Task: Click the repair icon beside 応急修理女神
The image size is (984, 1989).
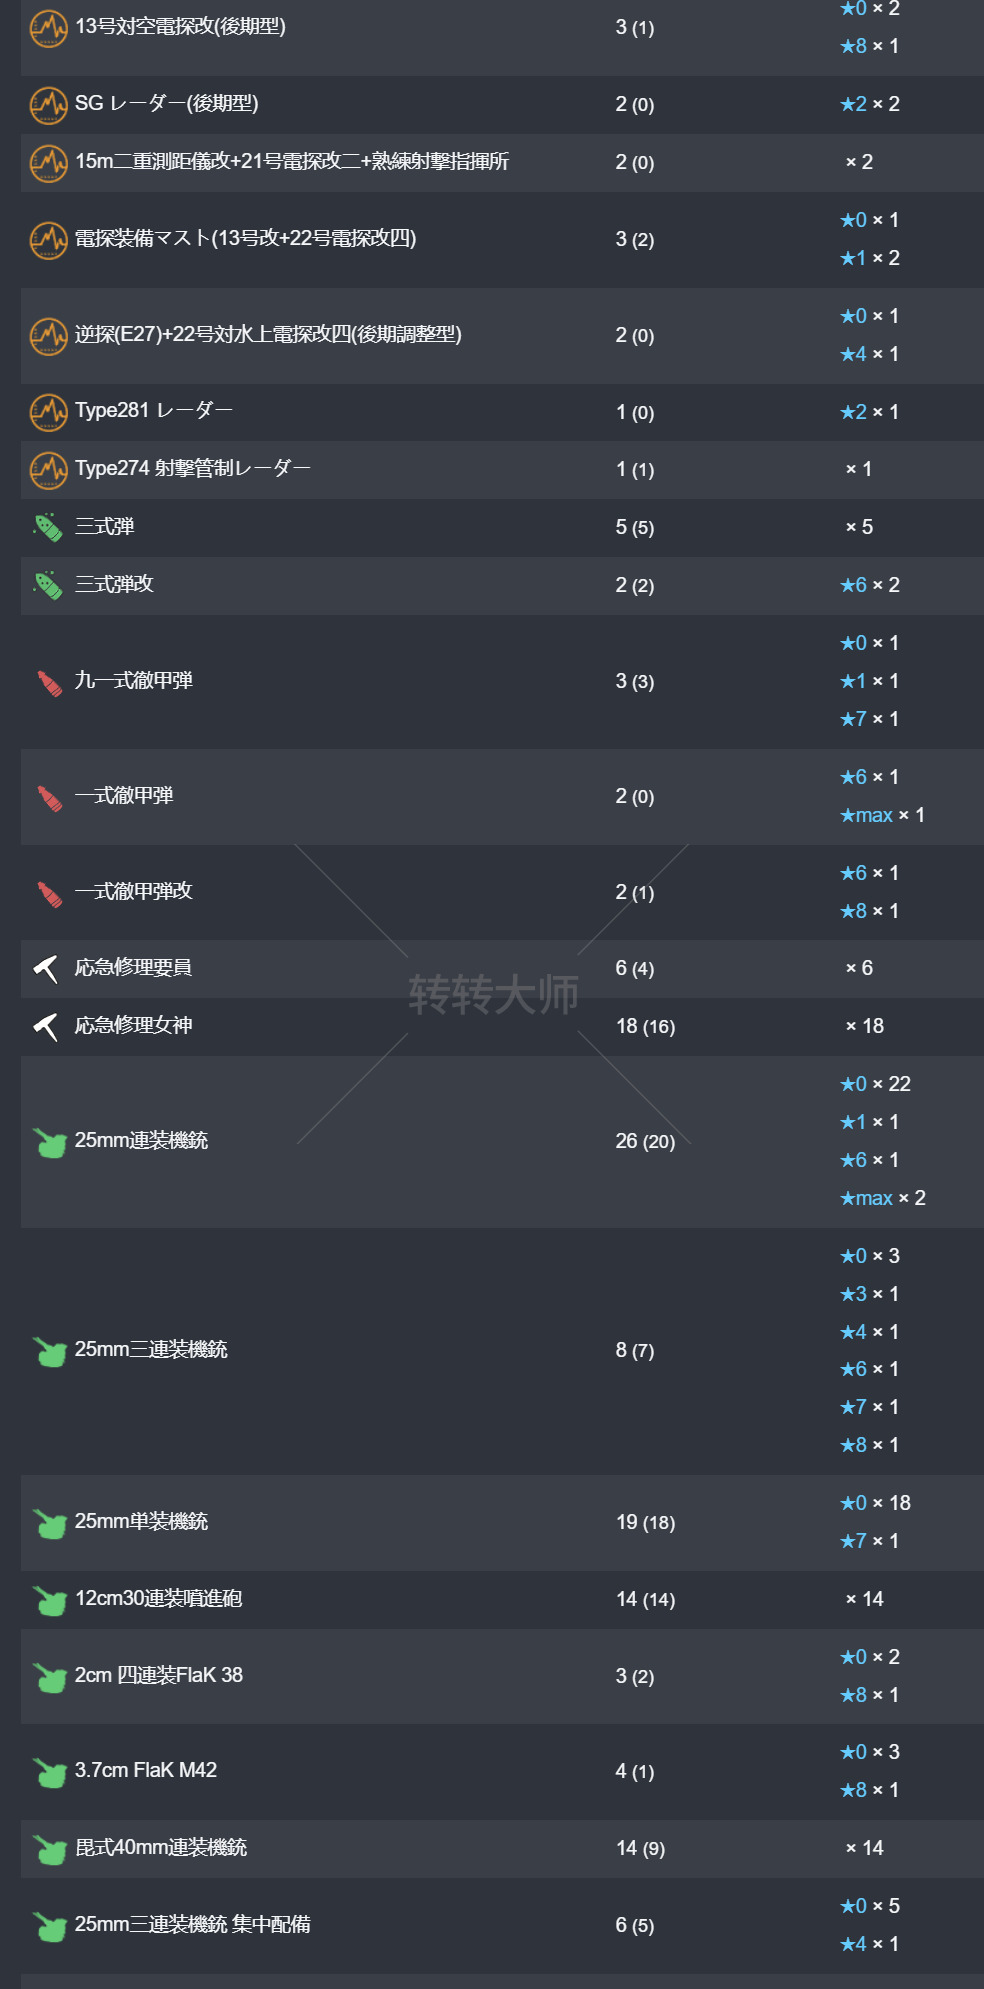Action: (46, 1026)
